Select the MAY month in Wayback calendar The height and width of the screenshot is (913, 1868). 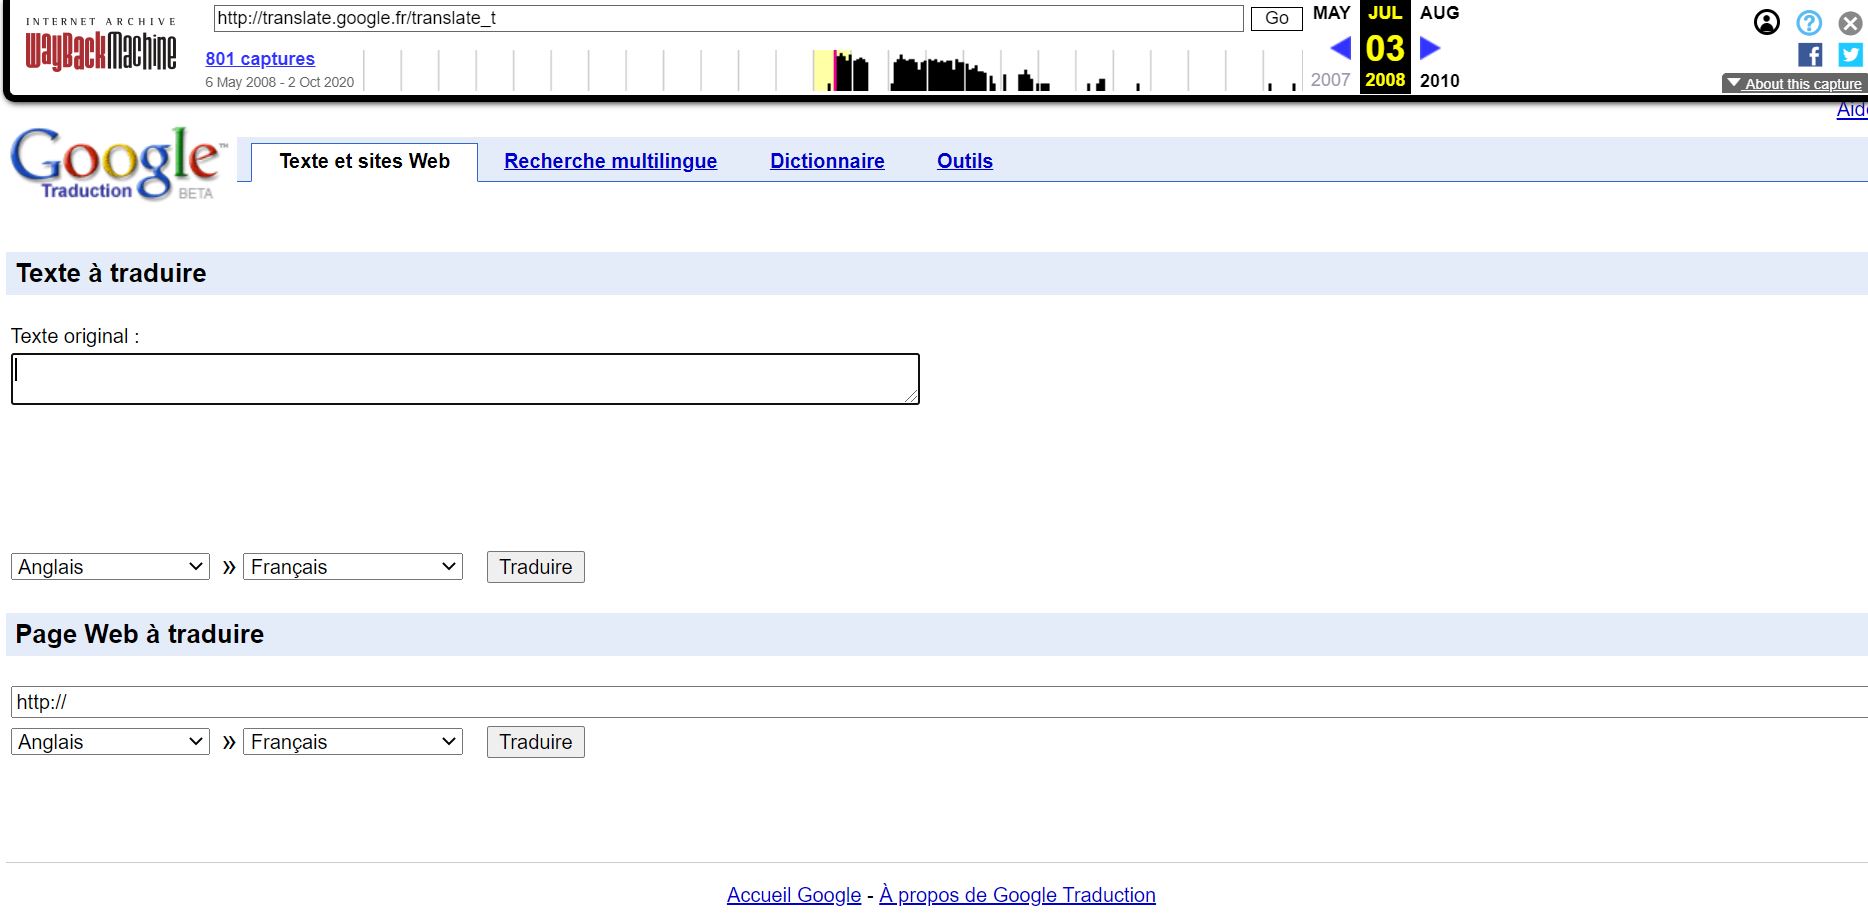tap(1331, 13)
